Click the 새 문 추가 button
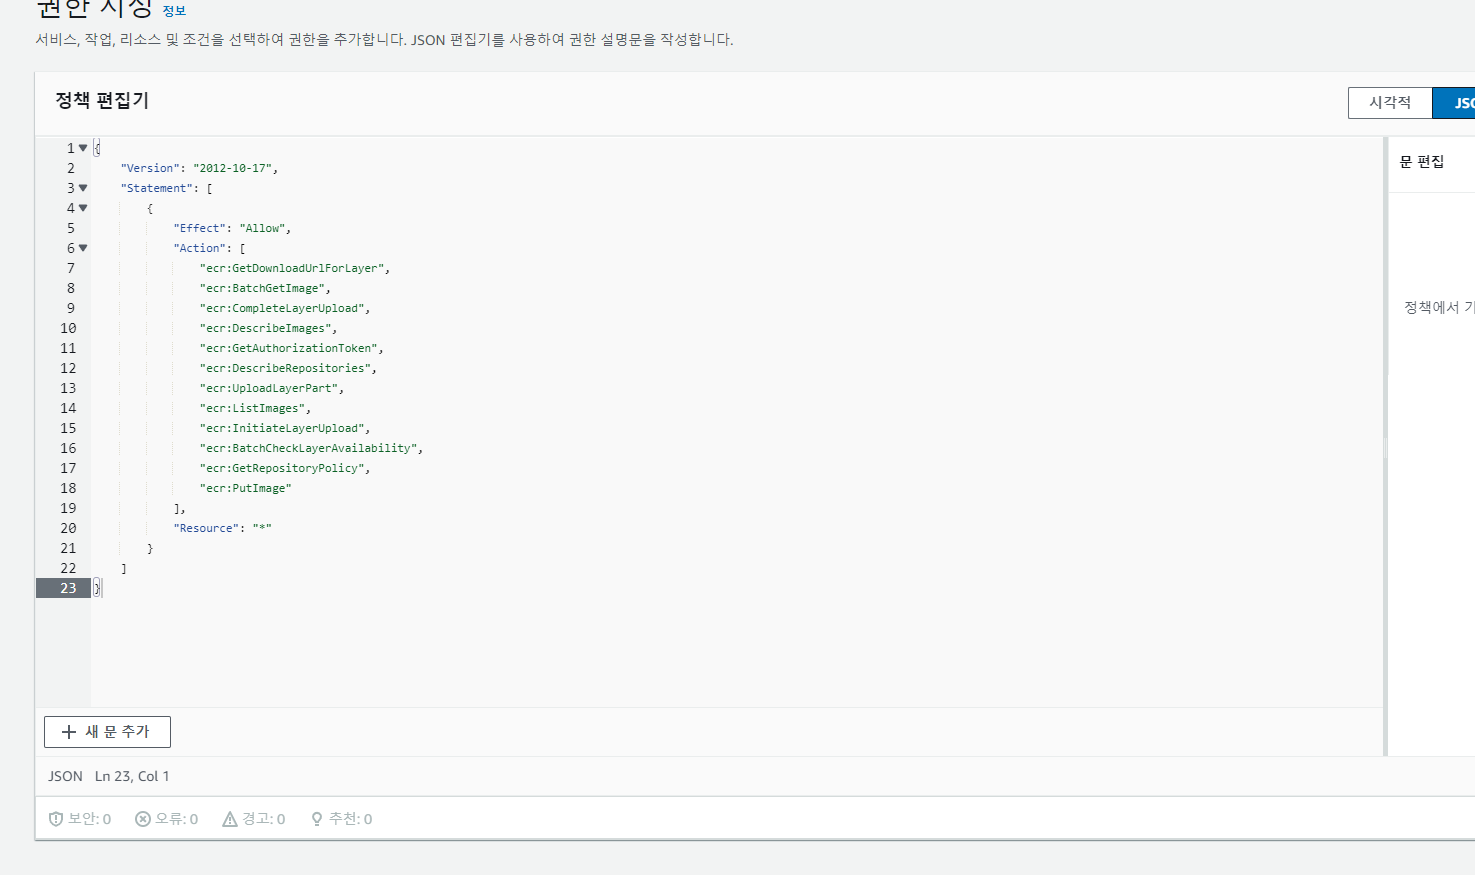This screenshot has height=875, width=1475. 107,732
